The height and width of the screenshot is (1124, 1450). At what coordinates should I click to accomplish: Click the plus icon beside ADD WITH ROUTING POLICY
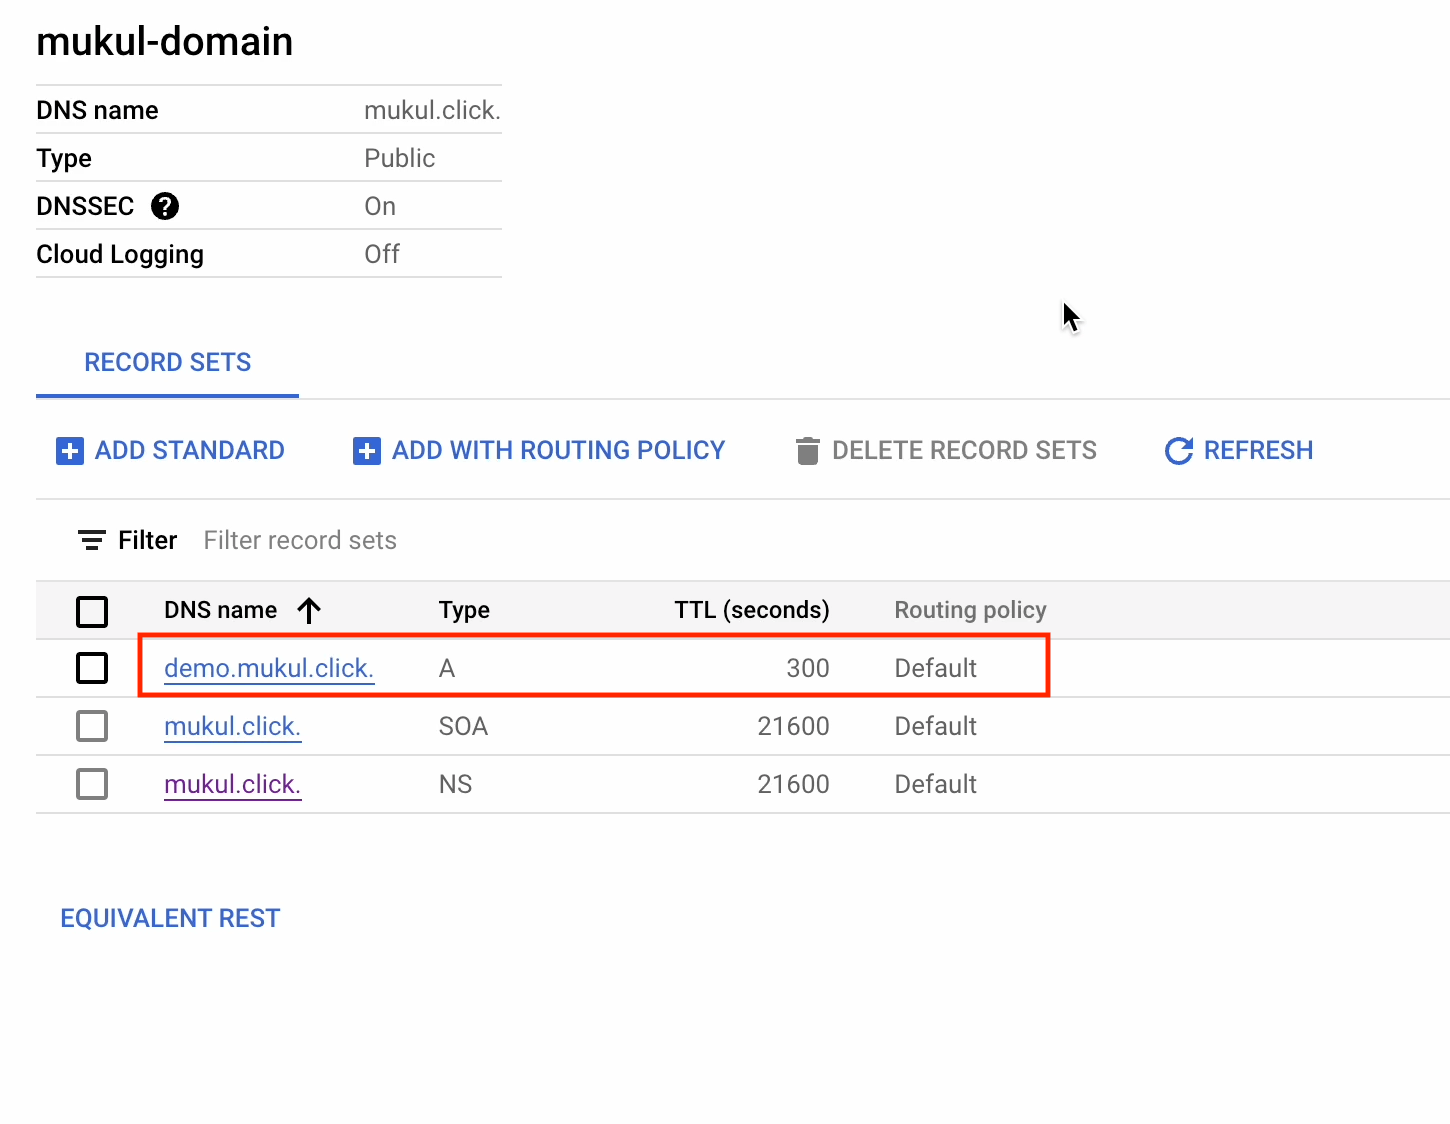367,451
